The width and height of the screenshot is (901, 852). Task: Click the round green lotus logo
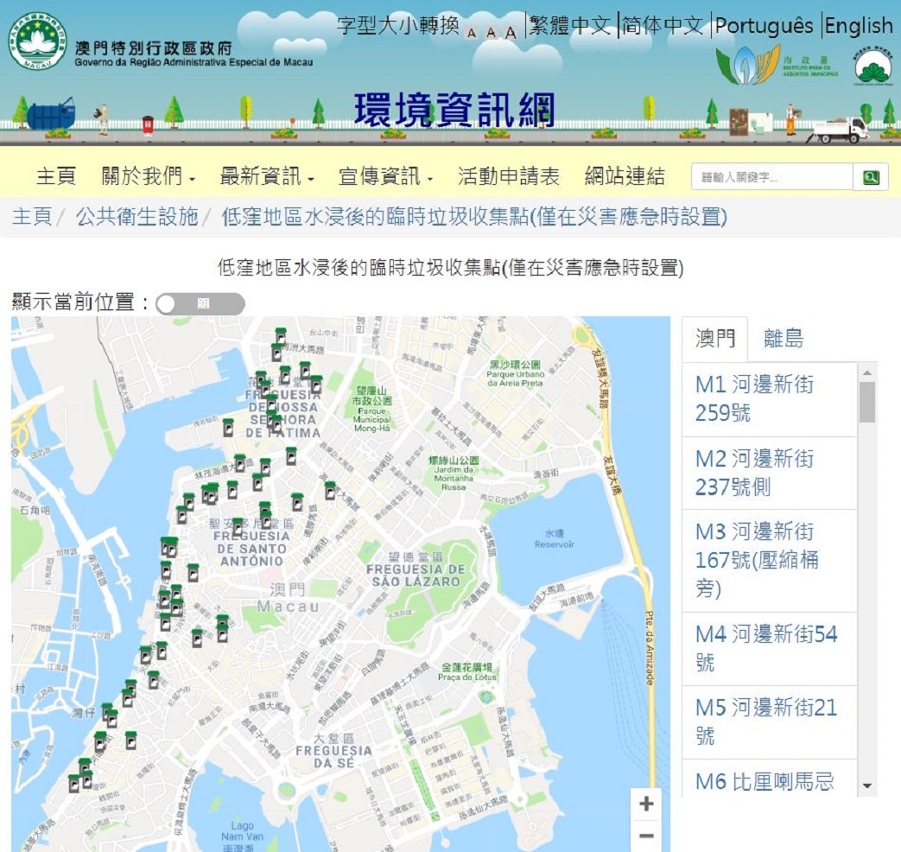coord(873,65)
